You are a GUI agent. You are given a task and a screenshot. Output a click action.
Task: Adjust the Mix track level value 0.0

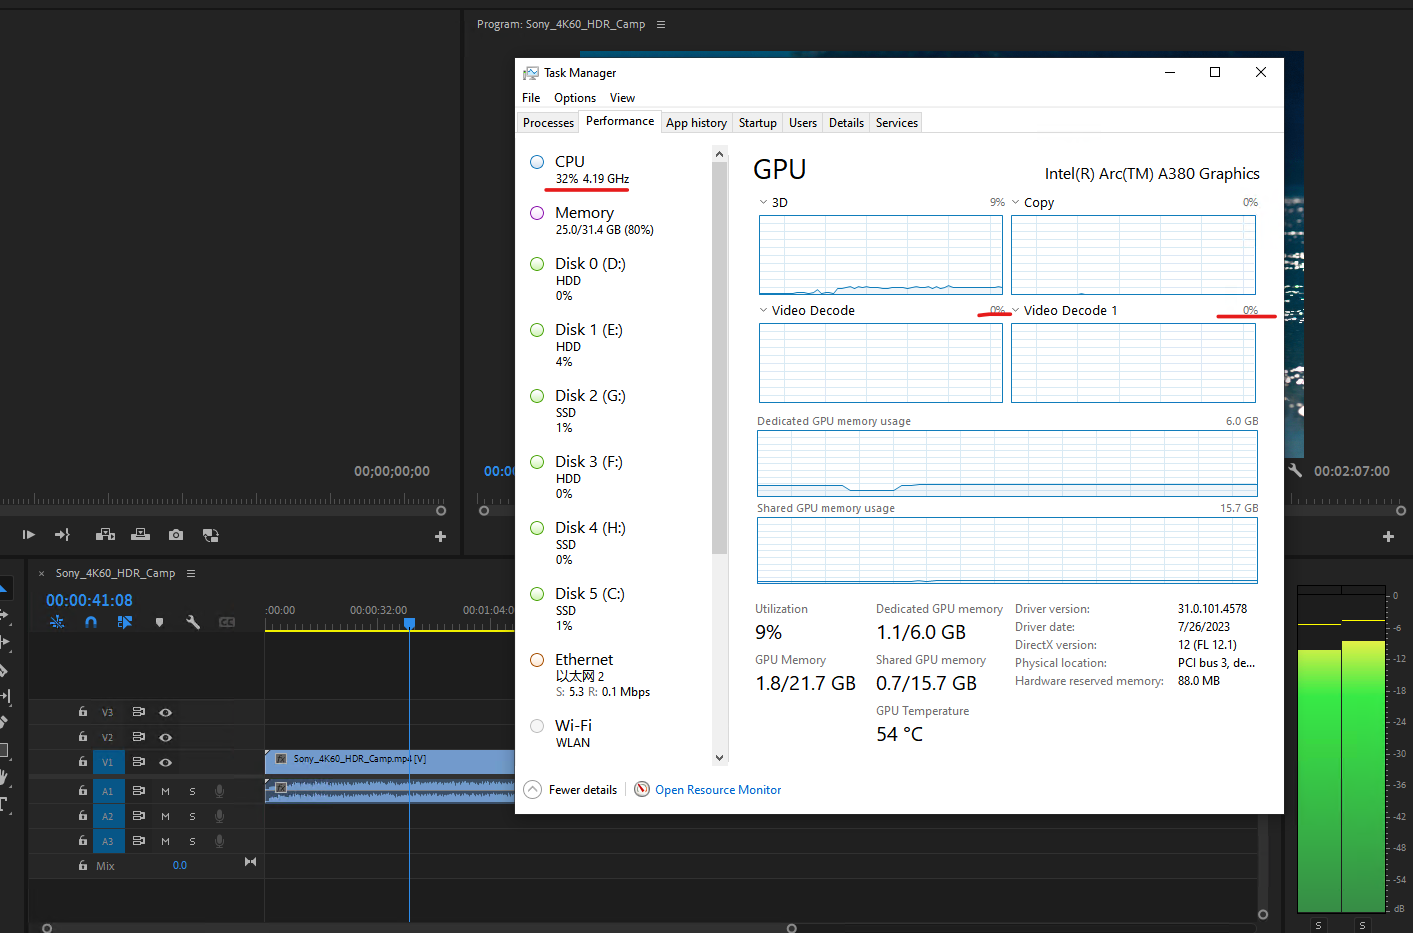pyautogui.click(x=180, y=865)
